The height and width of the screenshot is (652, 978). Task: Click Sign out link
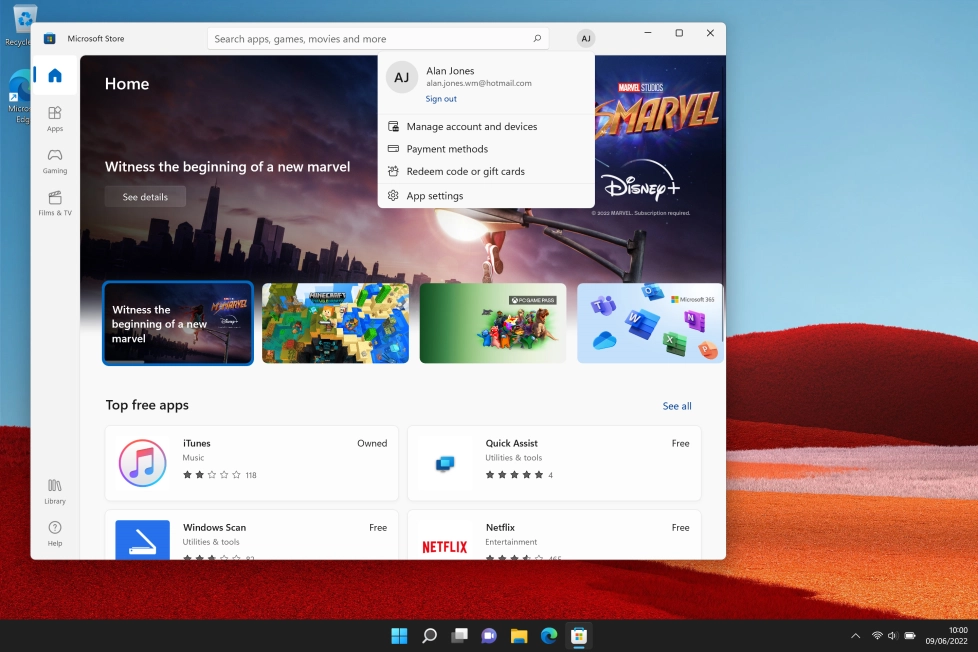click(441, 99)
